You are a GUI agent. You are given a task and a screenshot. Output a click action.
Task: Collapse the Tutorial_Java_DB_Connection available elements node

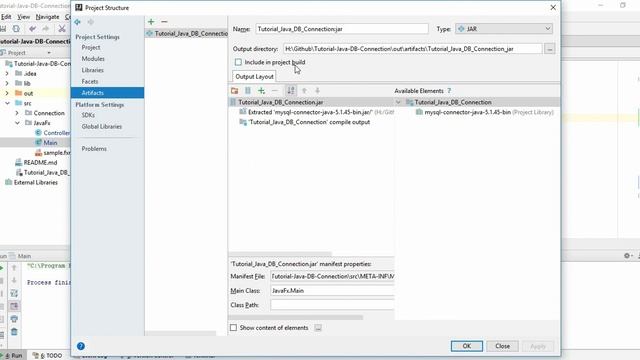[x=398, y=102]
